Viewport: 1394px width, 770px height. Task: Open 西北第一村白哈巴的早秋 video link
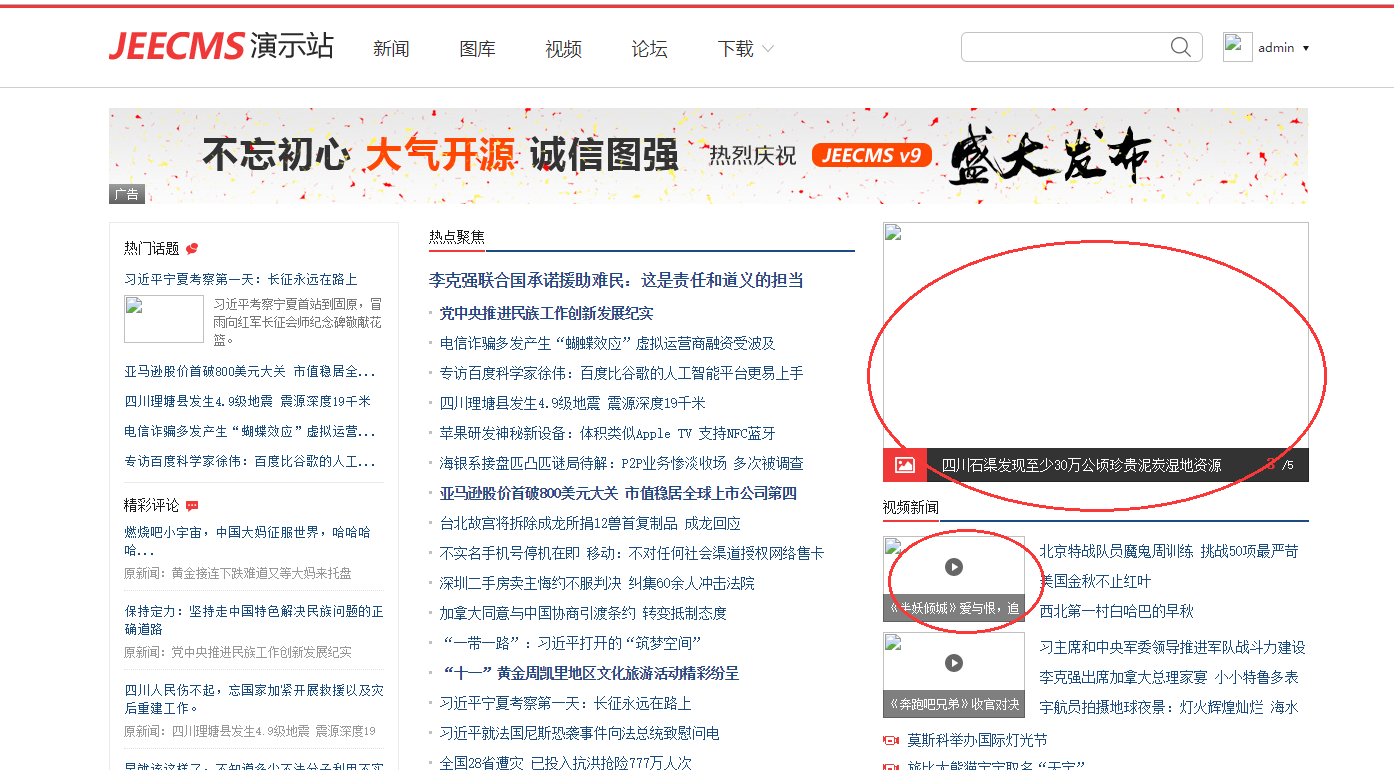tap(1116, 611)
